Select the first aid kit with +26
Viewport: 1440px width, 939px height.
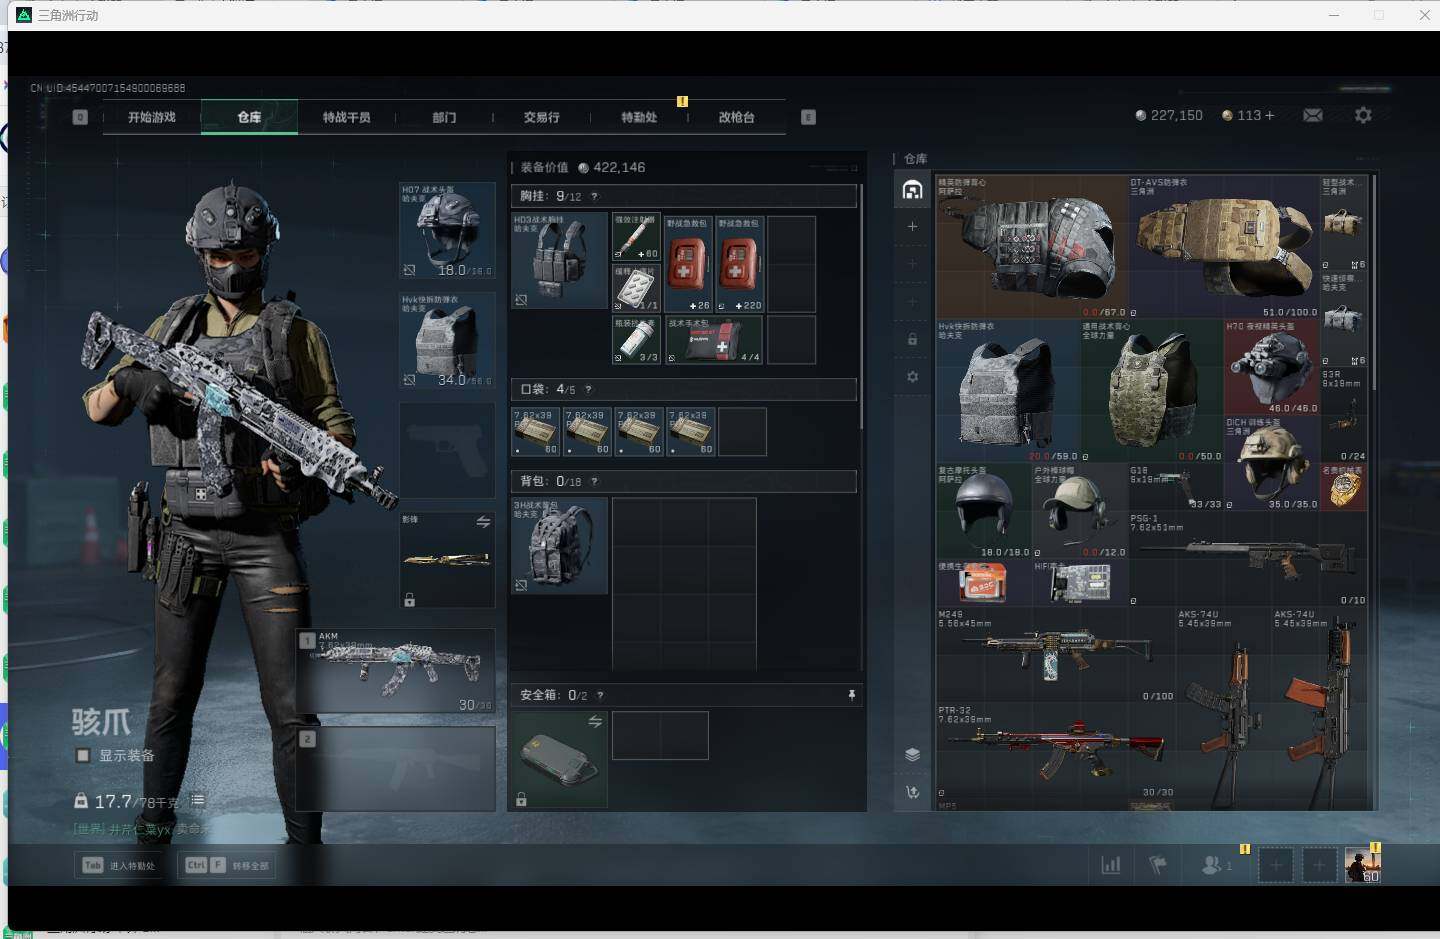click(x=688, y=264)
